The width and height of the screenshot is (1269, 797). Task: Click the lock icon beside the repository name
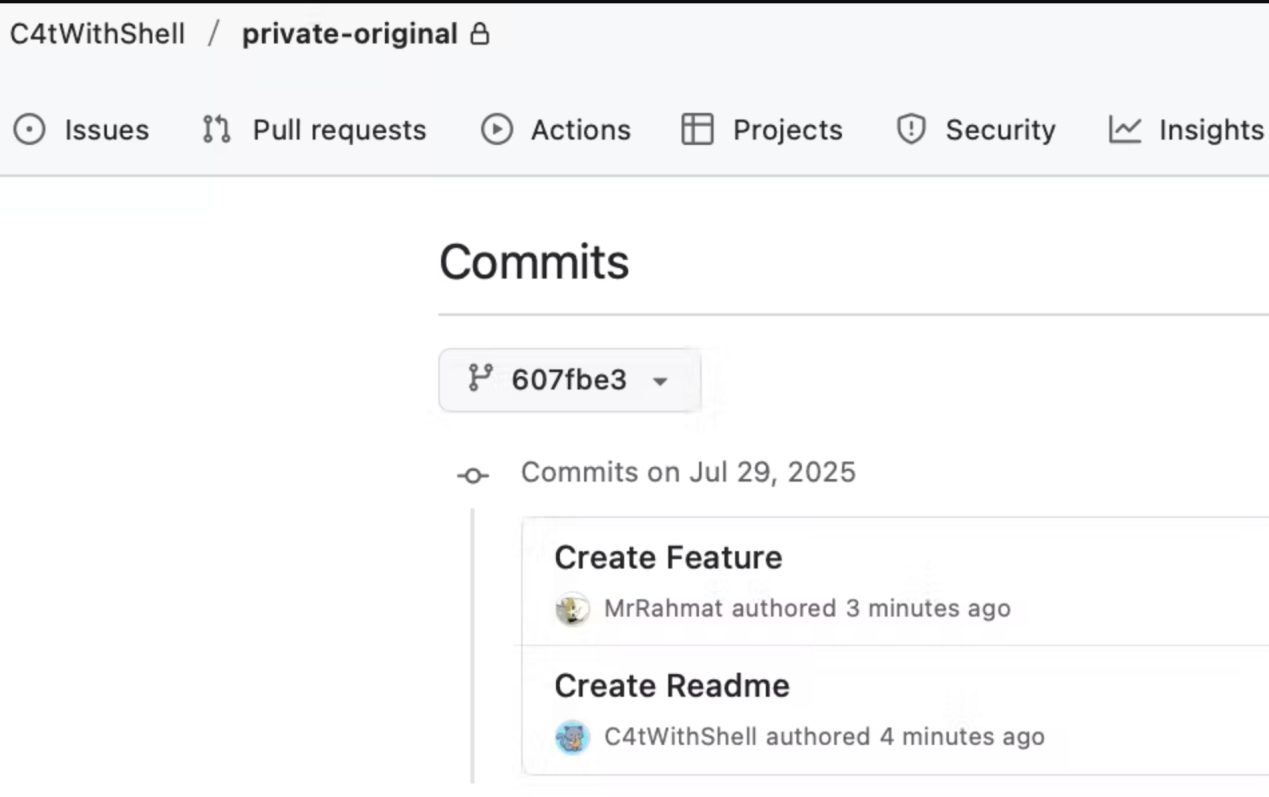pyautogui.click(x=480, y=33)
